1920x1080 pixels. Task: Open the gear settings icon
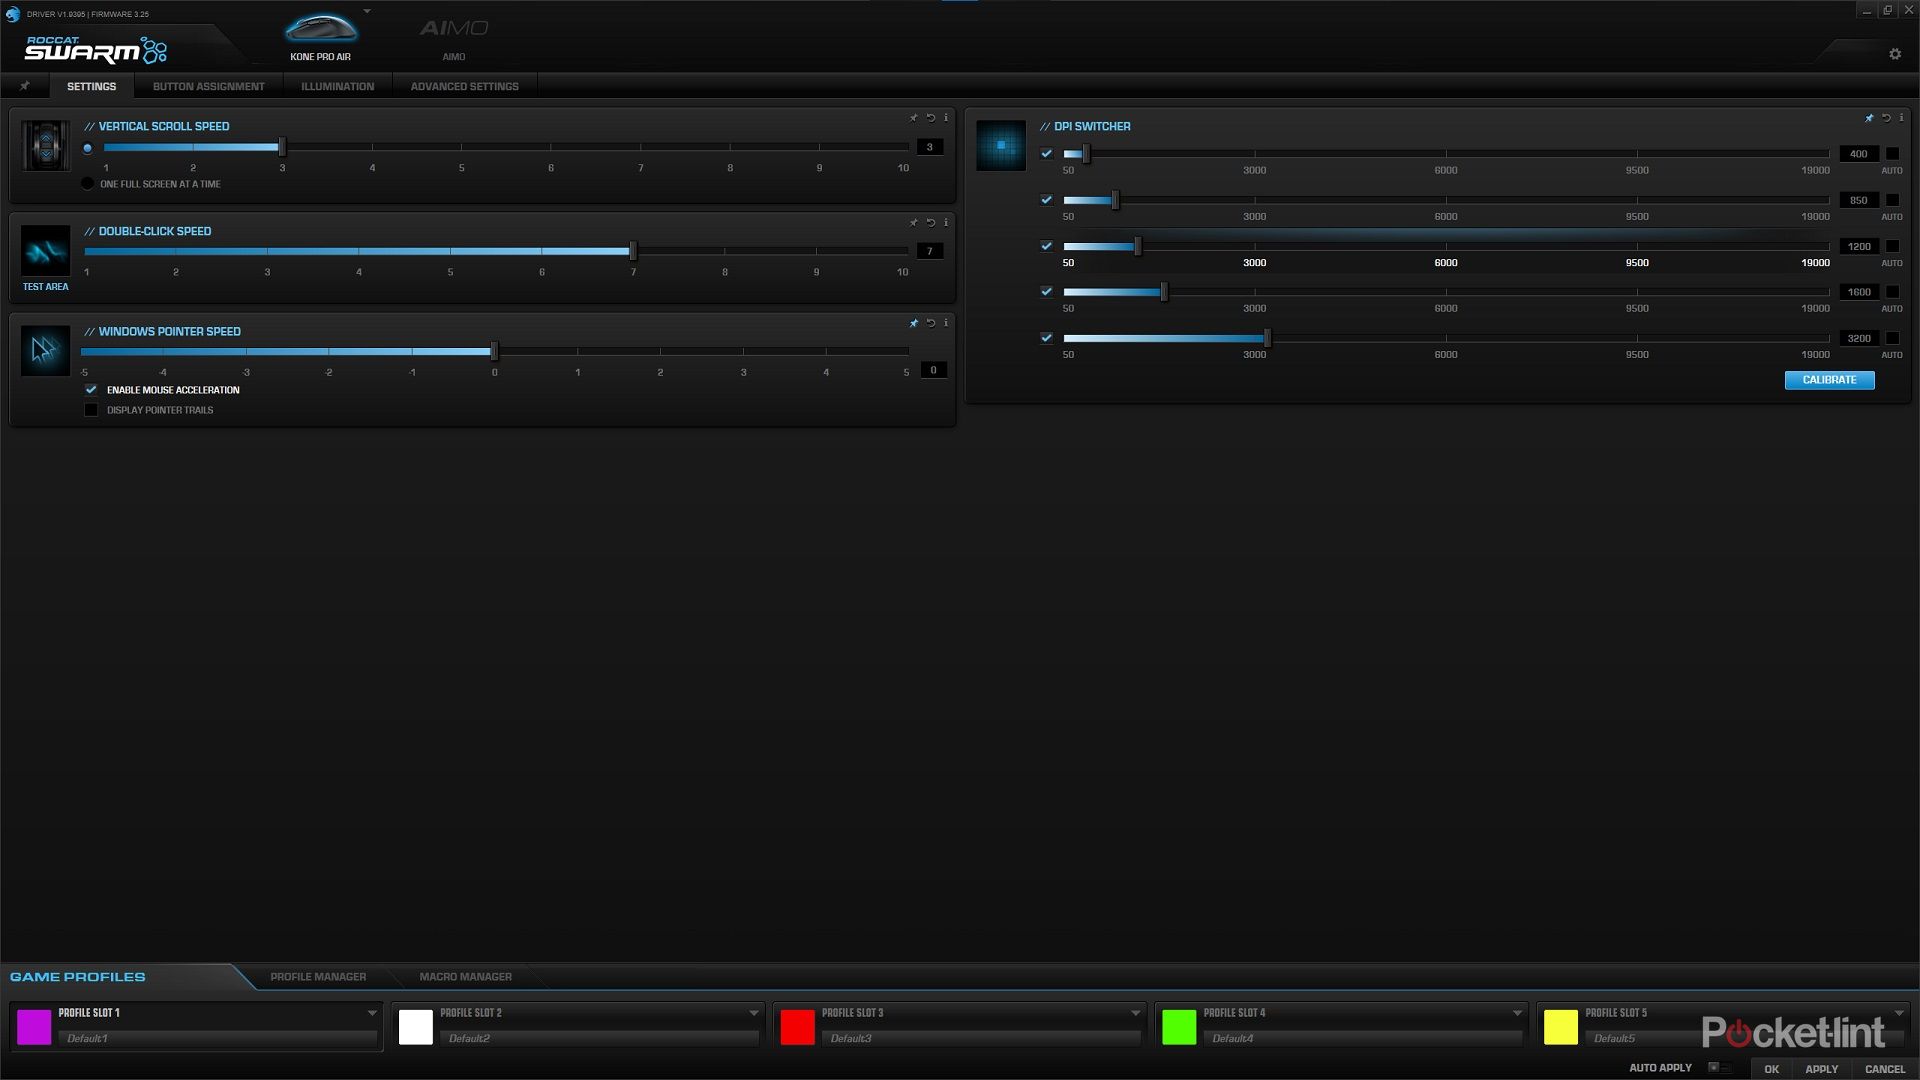tap(1894, 54)
